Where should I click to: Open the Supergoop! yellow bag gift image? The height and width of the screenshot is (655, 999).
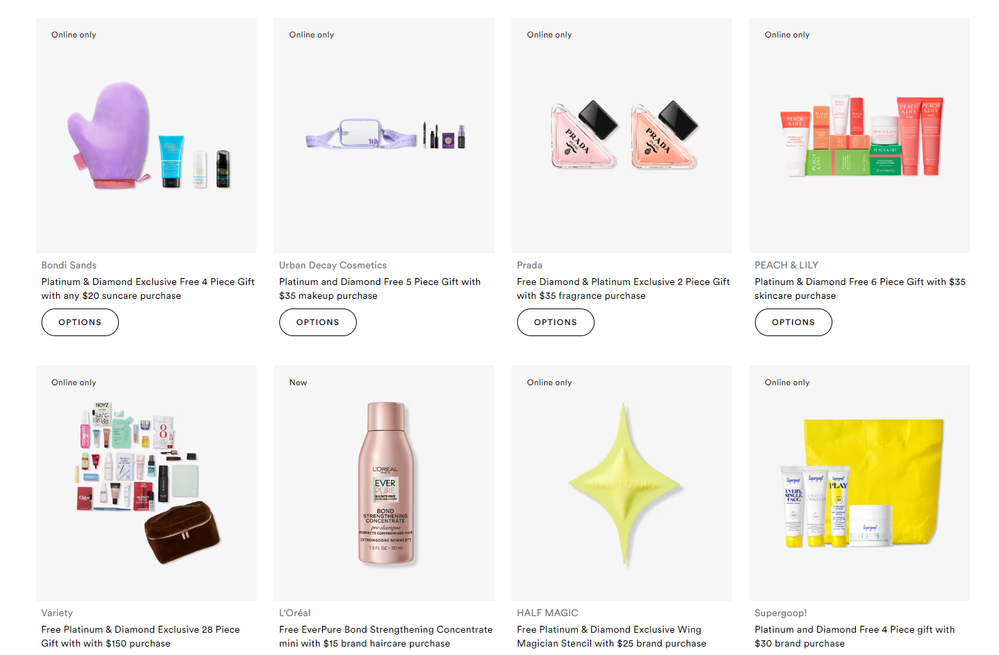[x=859, y=482]
